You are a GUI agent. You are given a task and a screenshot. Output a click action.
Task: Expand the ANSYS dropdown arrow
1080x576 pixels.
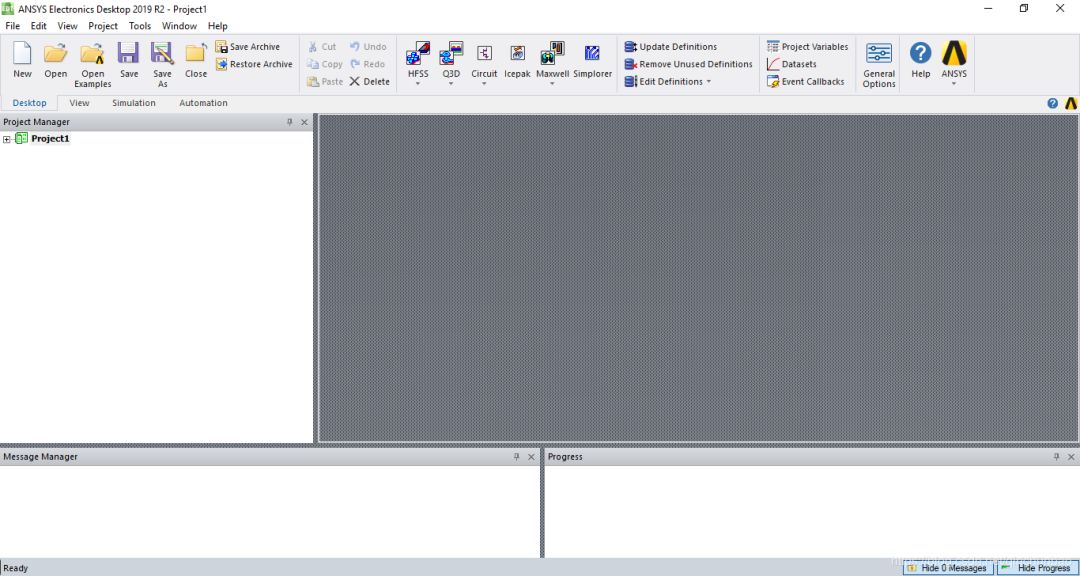tap(954, 84)
